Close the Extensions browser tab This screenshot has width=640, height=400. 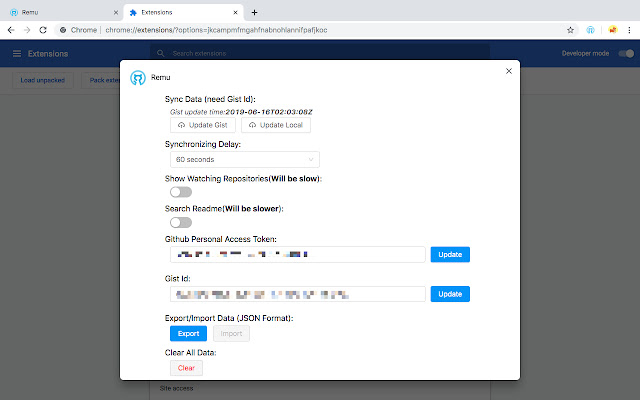(x=236, y=13)
